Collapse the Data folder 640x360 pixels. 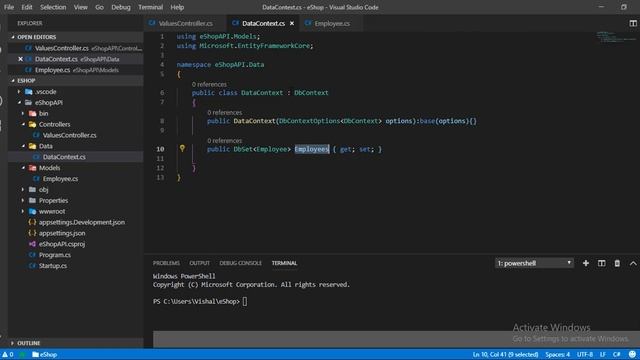(x=23, y=146)
